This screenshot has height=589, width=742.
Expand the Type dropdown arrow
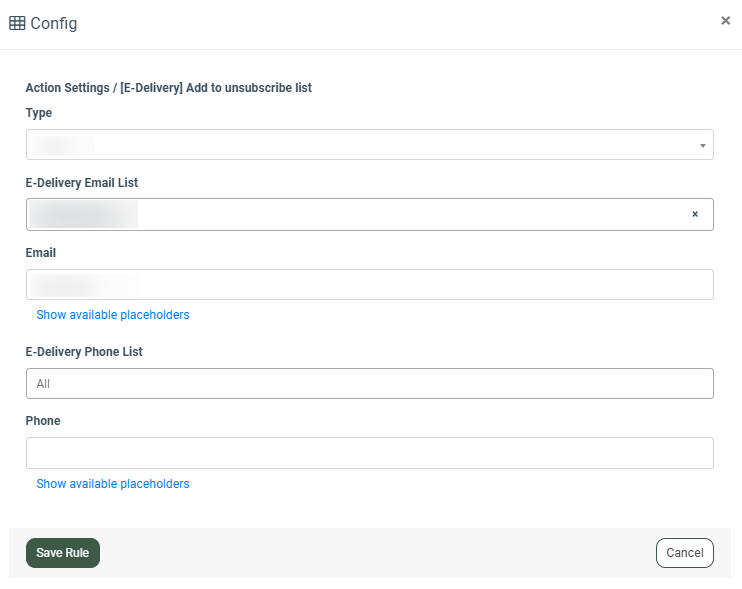(703, 146)
